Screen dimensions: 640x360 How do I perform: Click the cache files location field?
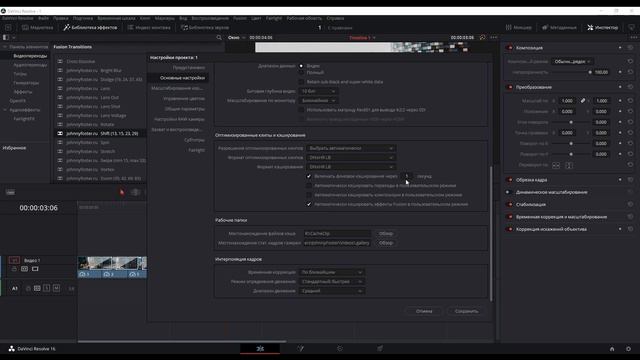point(337,233)
